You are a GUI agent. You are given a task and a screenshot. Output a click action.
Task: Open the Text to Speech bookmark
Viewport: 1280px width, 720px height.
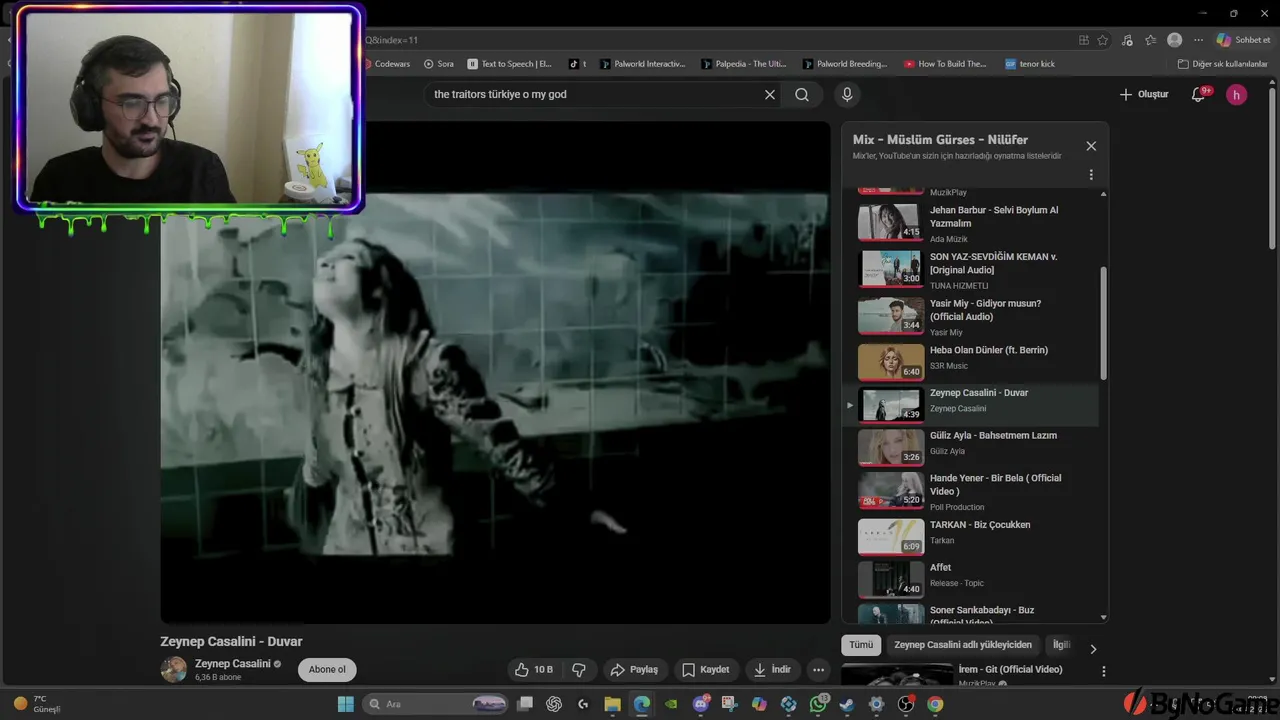(x=510, y=64)
